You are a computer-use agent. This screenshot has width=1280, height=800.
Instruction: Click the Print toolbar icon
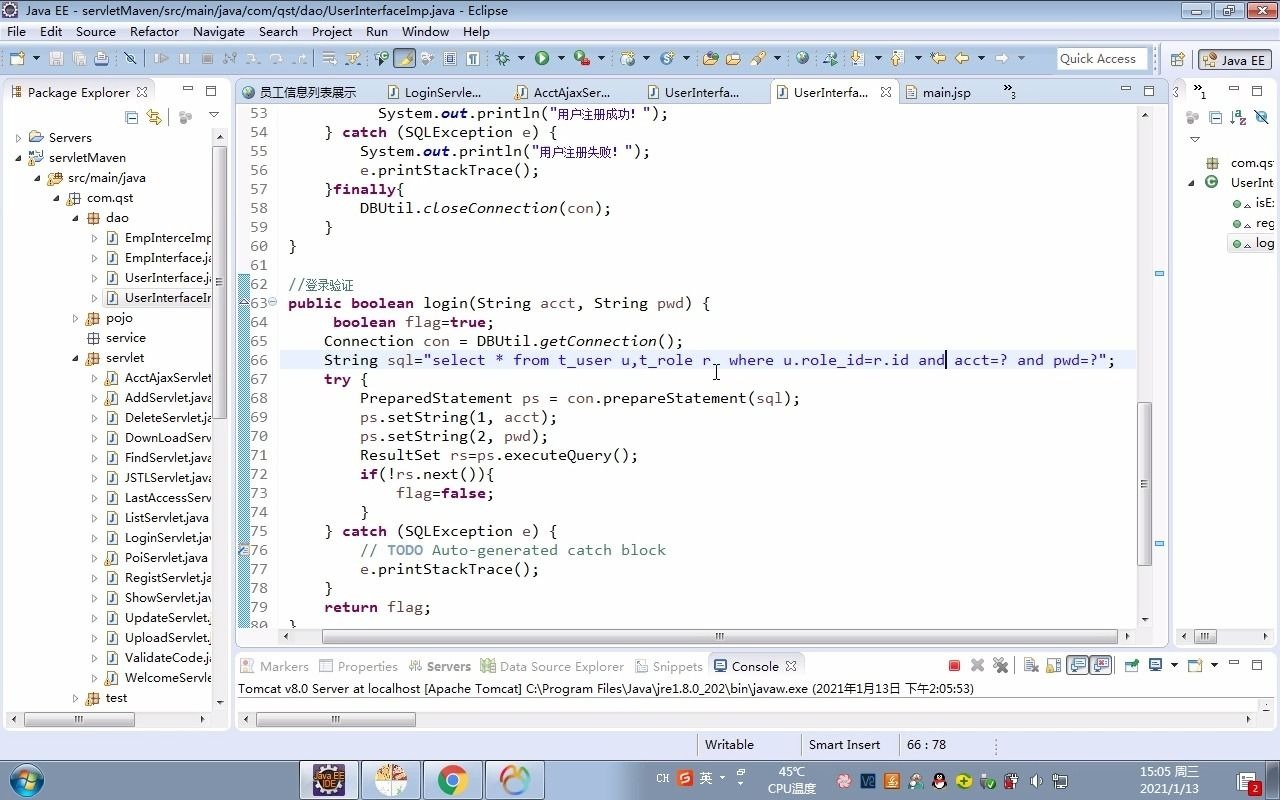[x=101, y=59]
